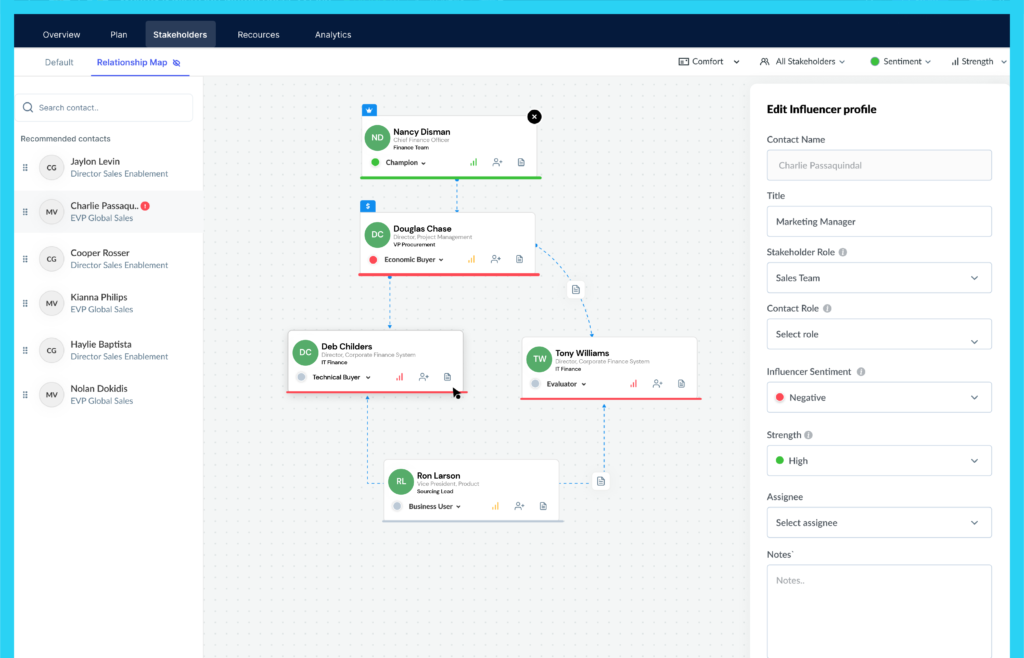The image size is (1024, 658).
Task: Click the note icon on Douglas–Tony connector
Action: (x=575, y=289)
